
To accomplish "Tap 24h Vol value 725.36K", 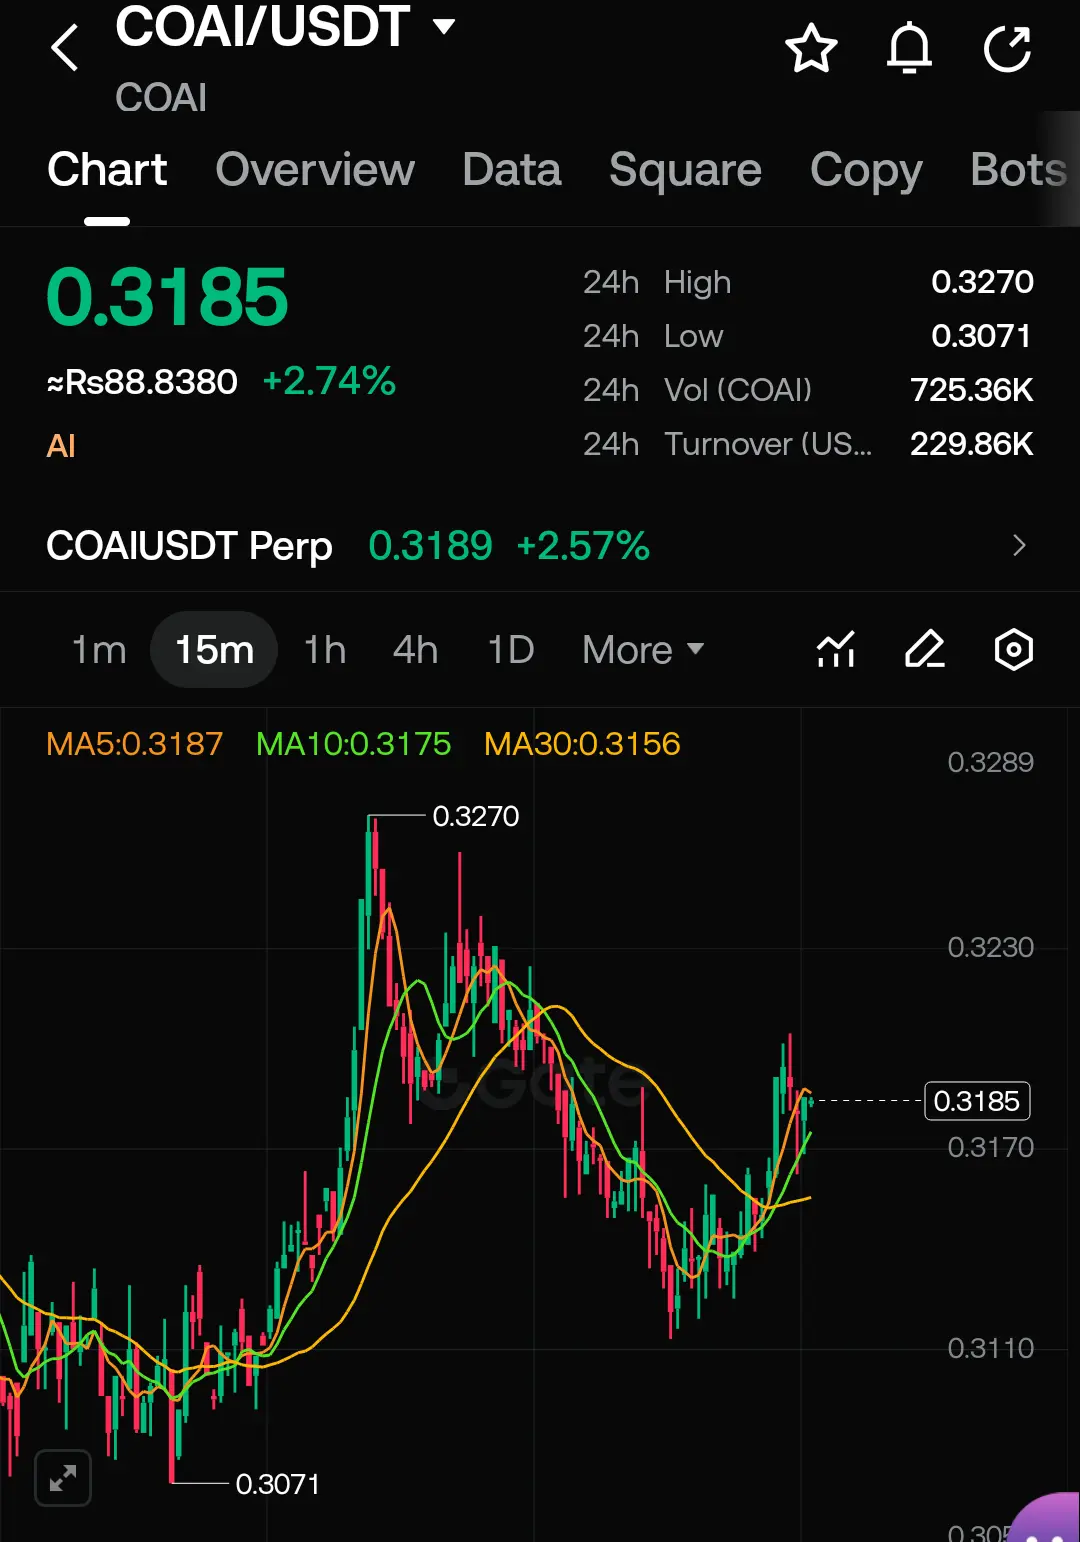I will [971, 390].
